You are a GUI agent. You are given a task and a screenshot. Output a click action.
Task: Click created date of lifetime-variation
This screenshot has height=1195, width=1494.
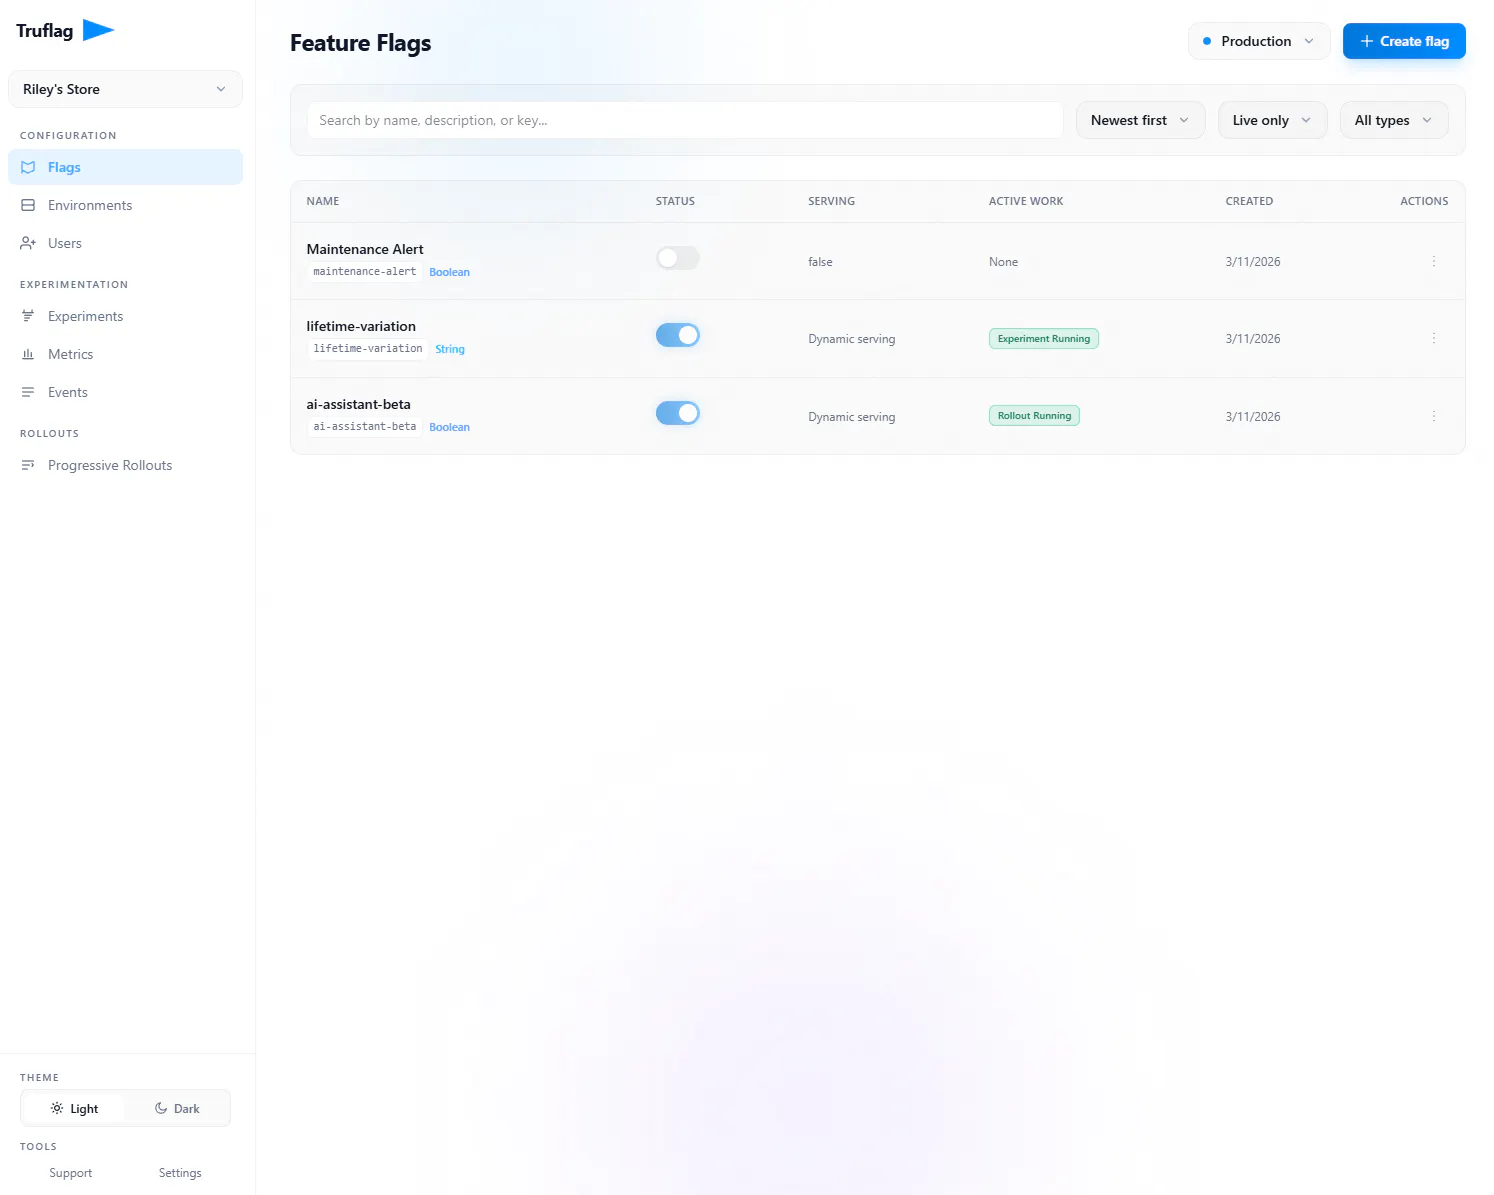(1253, 339)
